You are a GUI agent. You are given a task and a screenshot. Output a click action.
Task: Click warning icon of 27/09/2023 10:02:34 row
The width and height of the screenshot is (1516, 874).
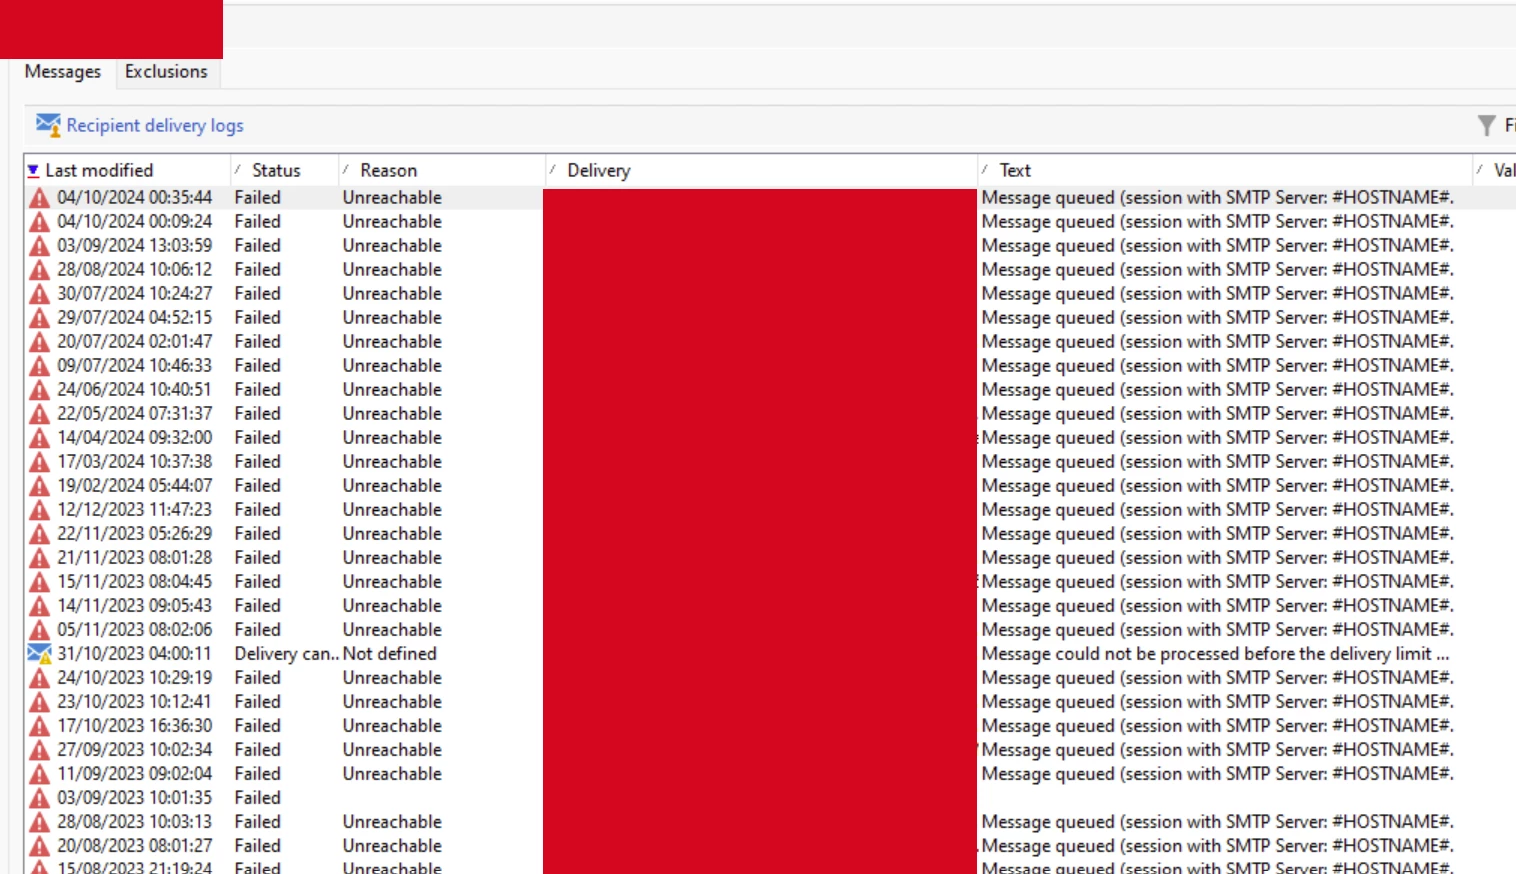point(39,750)
